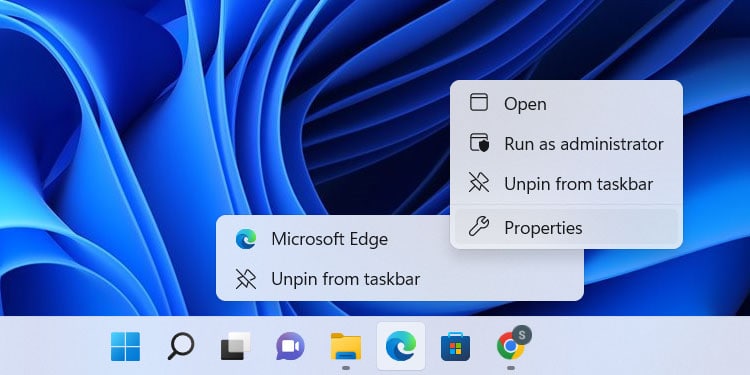This screenshot has width=750, height=375.
Task: Click the window icon beside Open
Action: (x=479, y=102)
